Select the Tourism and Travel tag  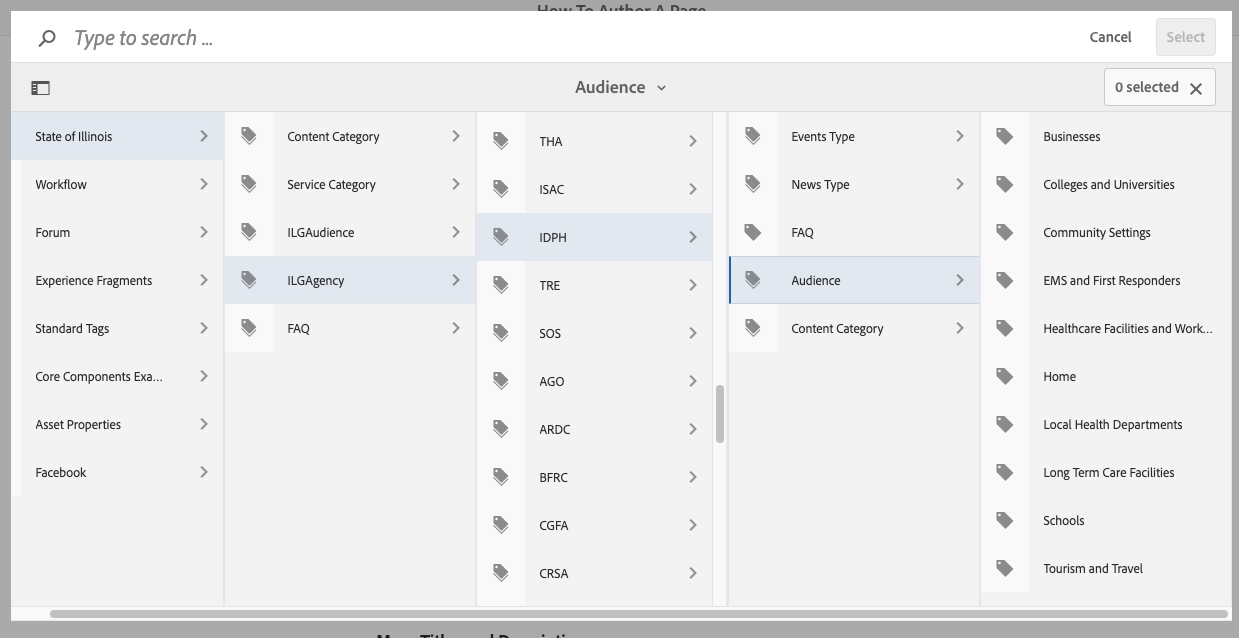click(x=1092, y=568)
